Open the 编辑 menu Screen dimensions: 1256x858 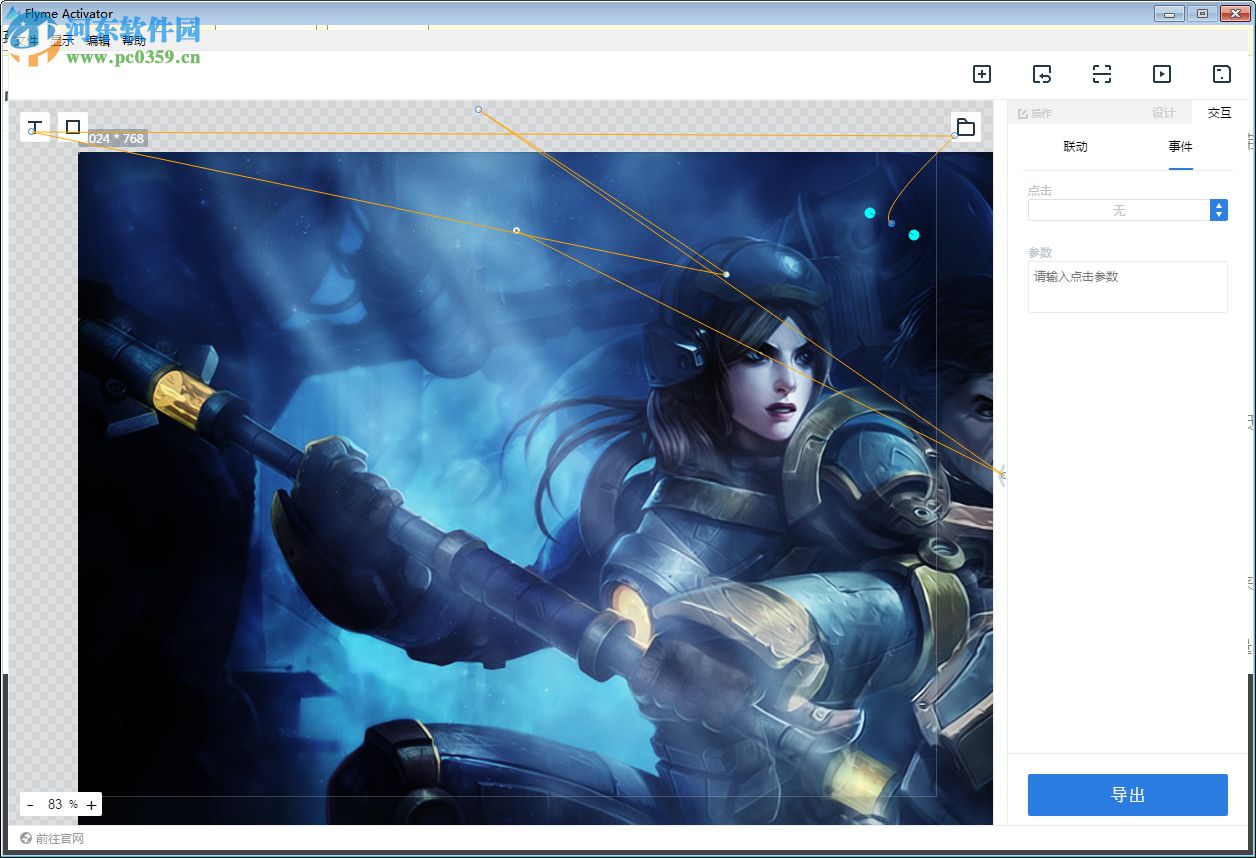point(98,41)
